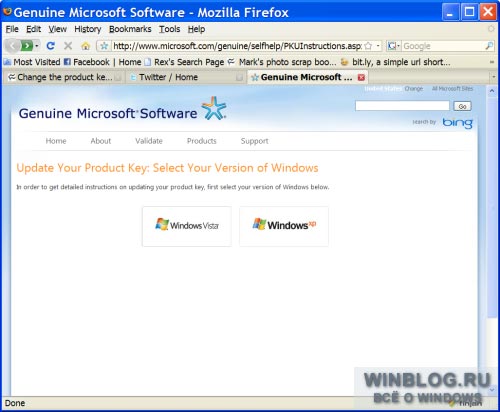Image resolution: width=500 pixels, height=412 pixels.
Task: Bookmark this page with the star outline
Action: pyautogui.click(x=368, y=46)
